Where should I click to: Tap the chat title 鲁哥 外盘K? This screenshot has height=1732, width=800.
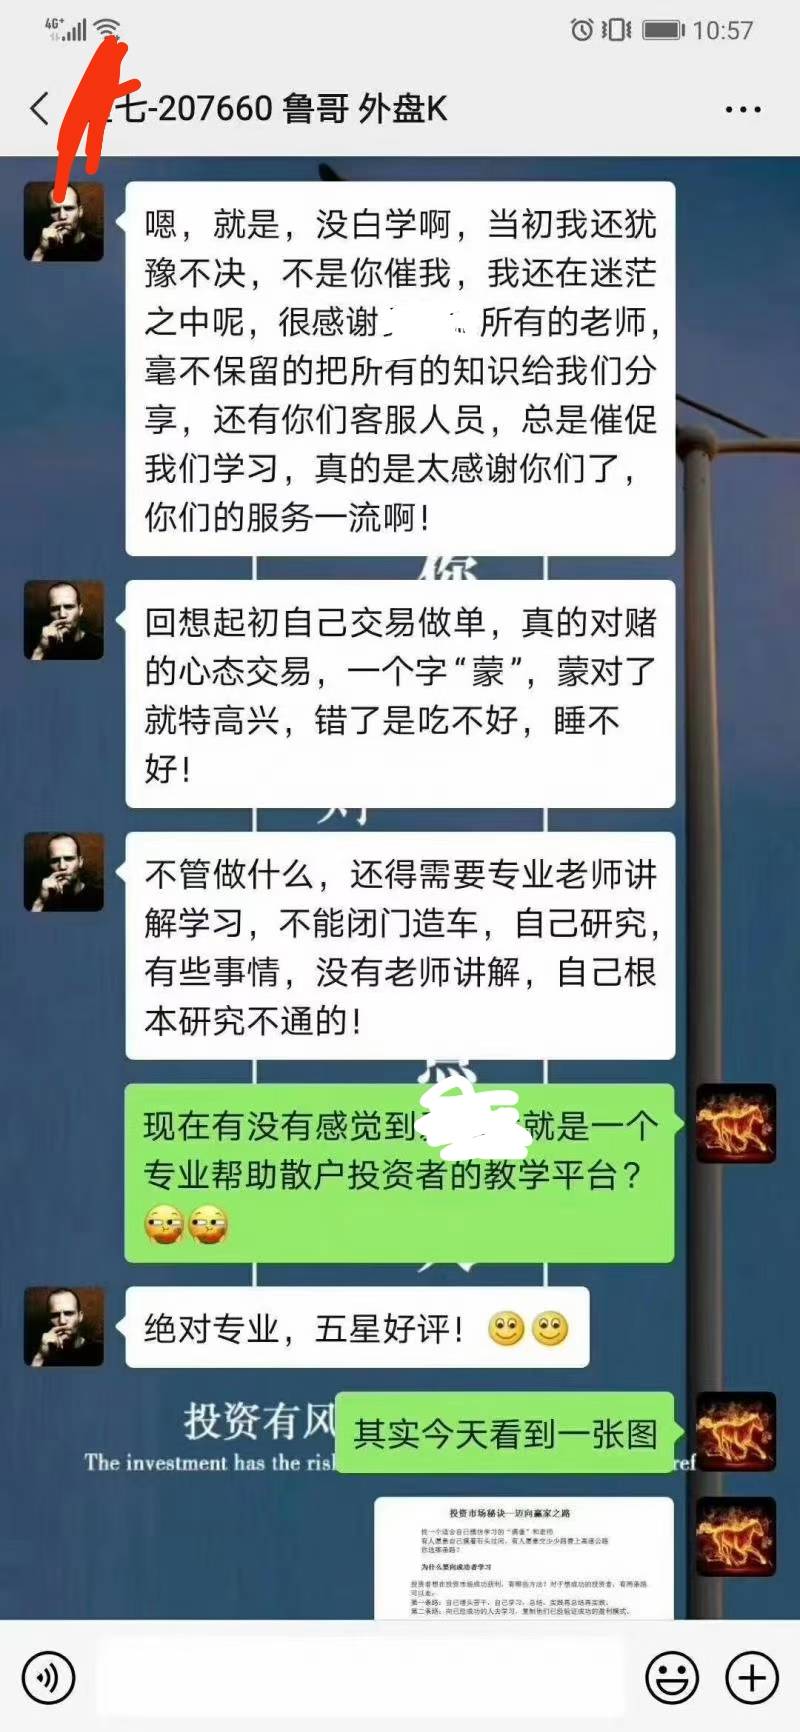coord(363,108)
